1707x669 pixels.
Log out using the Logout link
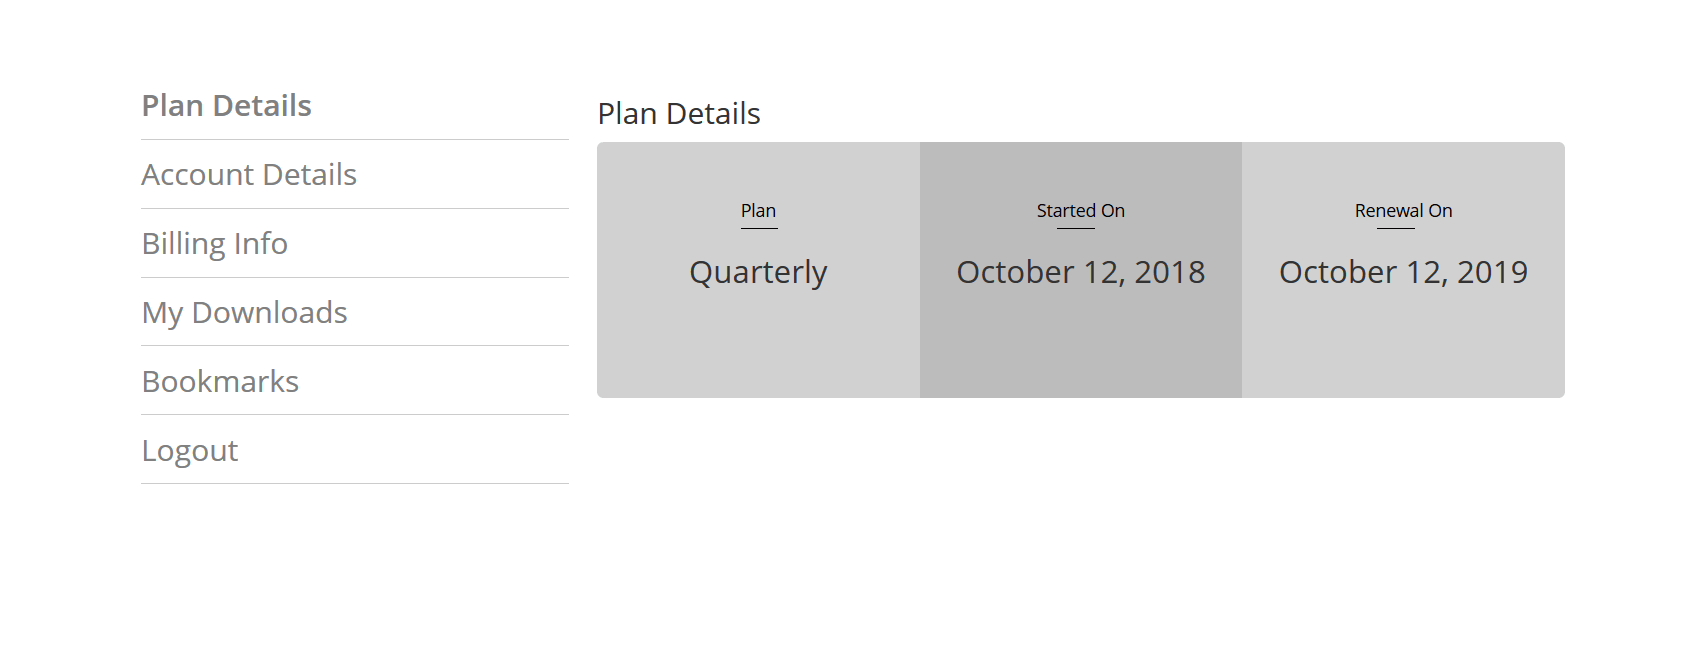click(190, 451)
